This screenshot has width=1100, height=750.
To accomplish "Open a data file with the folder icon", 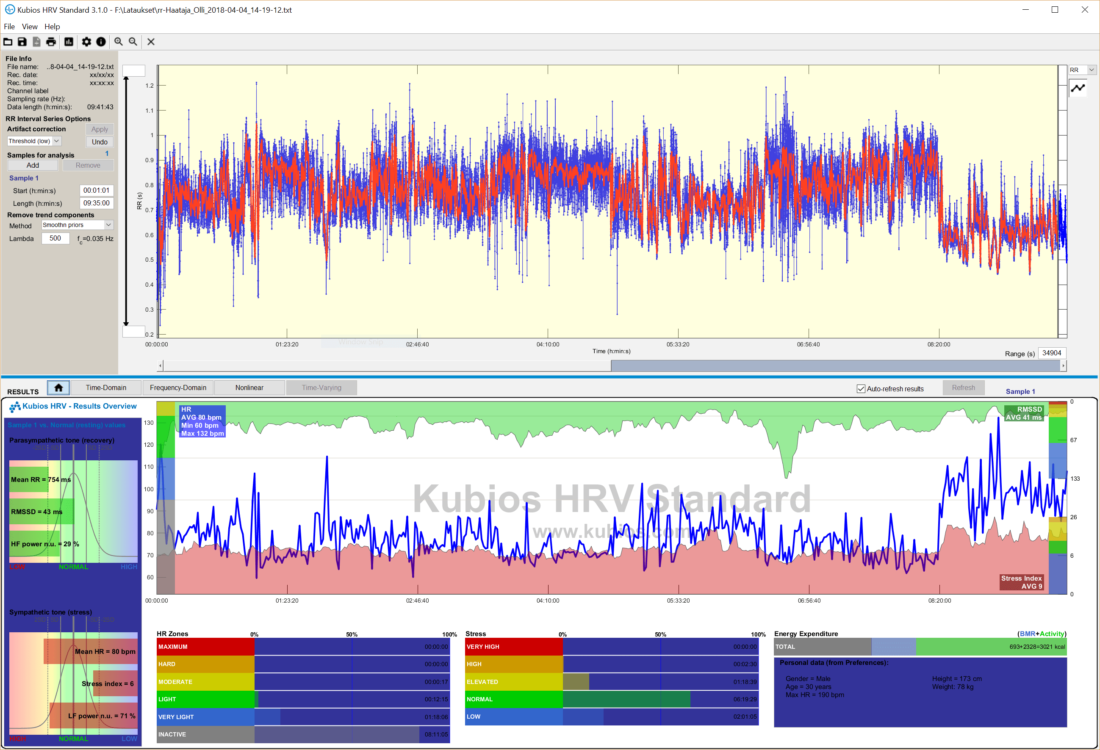I will pos(8,42).
